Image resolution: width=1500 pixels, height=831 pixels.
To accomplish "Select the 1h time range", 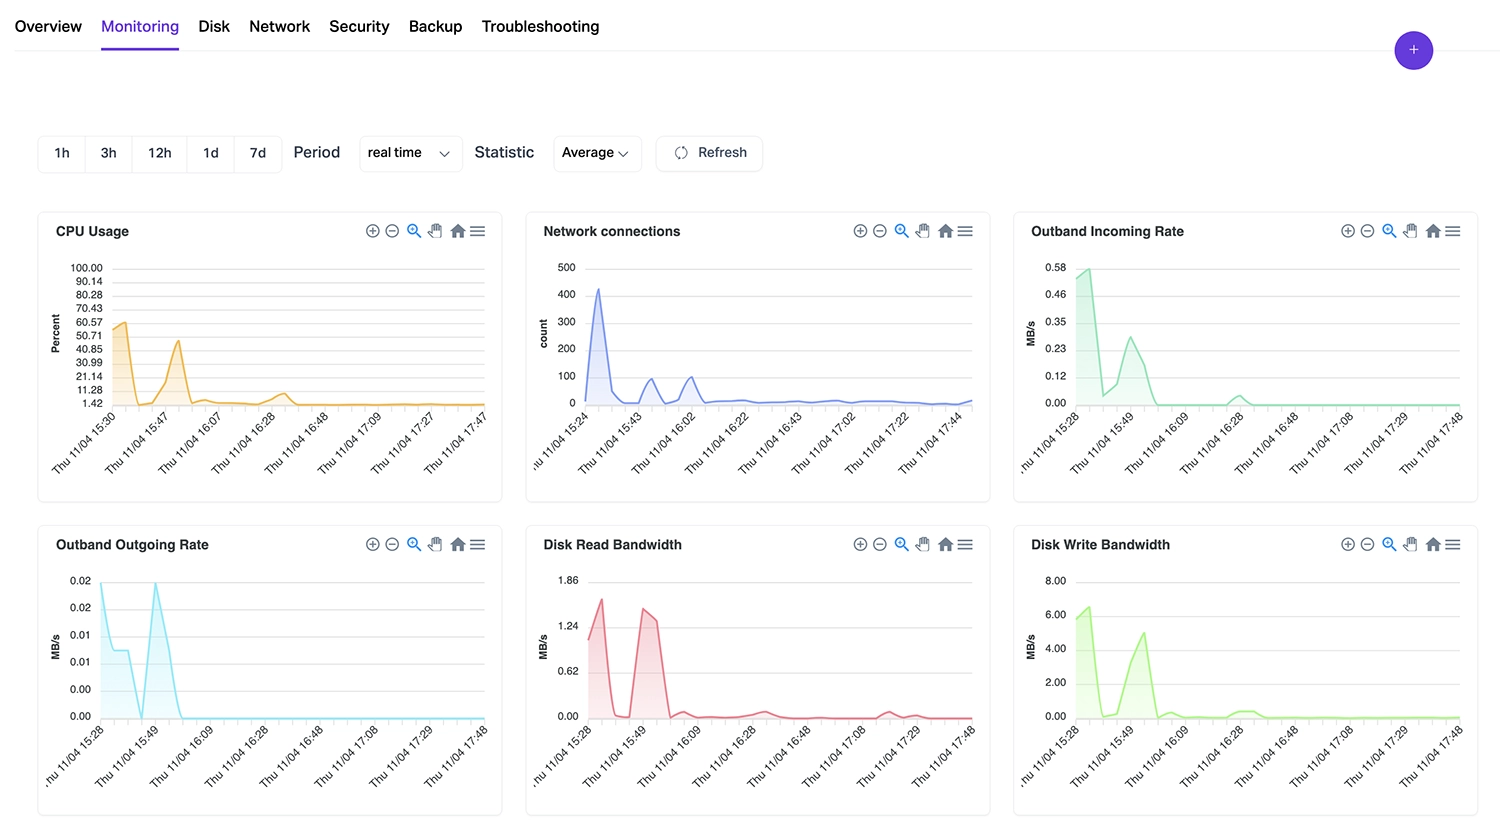I will (62, 153).
